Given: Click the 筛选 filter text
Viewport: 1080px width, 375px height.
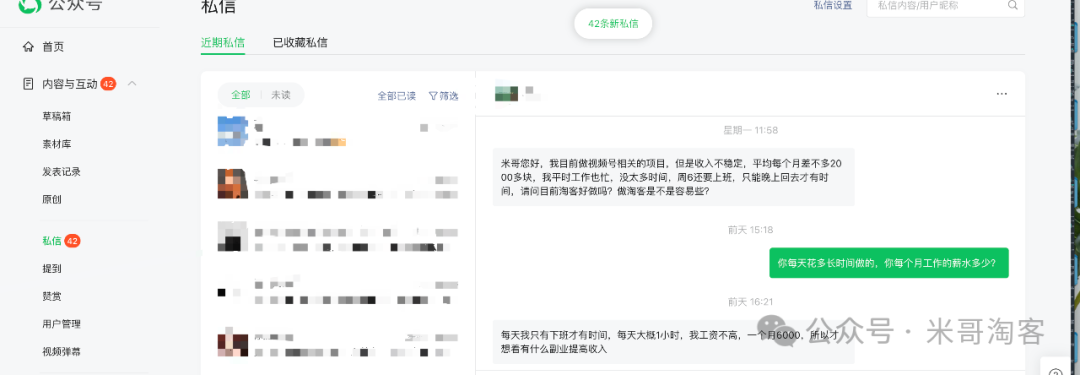Looking at the screenshot, I should (449, 96).
